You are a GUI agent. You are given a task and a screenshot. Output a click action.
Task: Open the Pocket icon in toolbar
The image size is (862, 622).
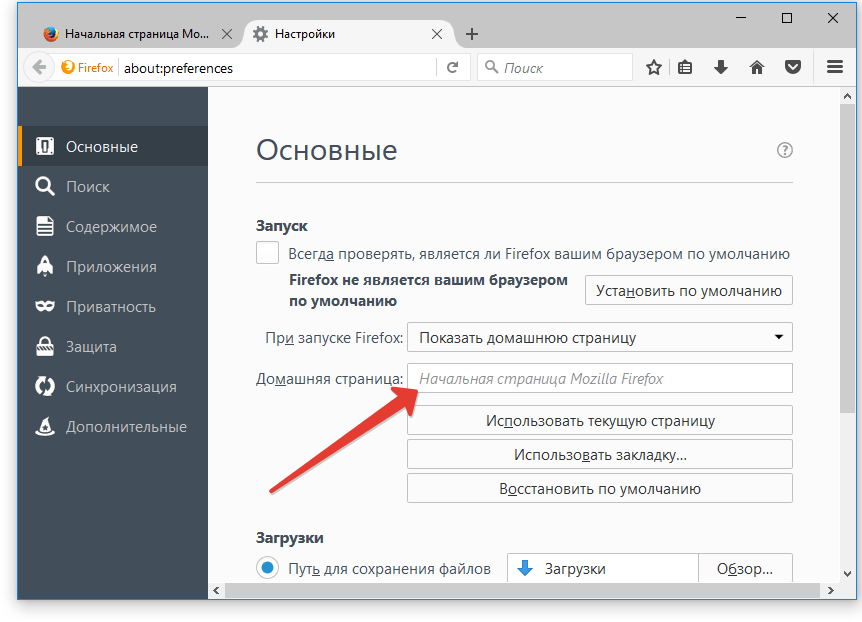793,68
